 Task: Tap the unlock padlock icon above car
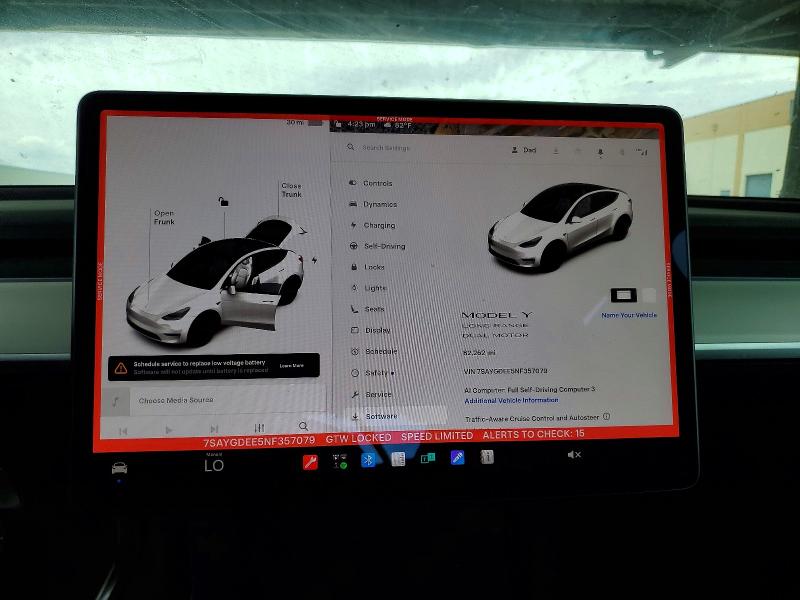click(223, 202)
